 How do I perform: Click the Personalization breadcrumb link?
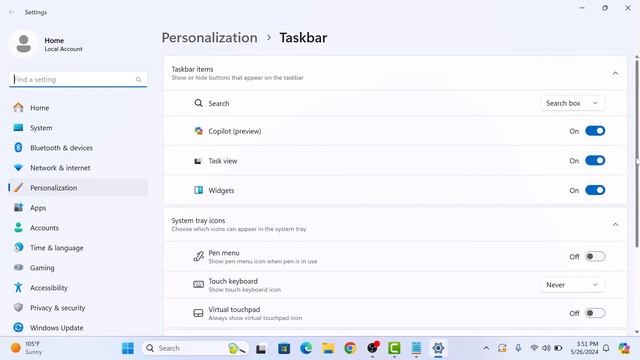[x=209, y=38]
